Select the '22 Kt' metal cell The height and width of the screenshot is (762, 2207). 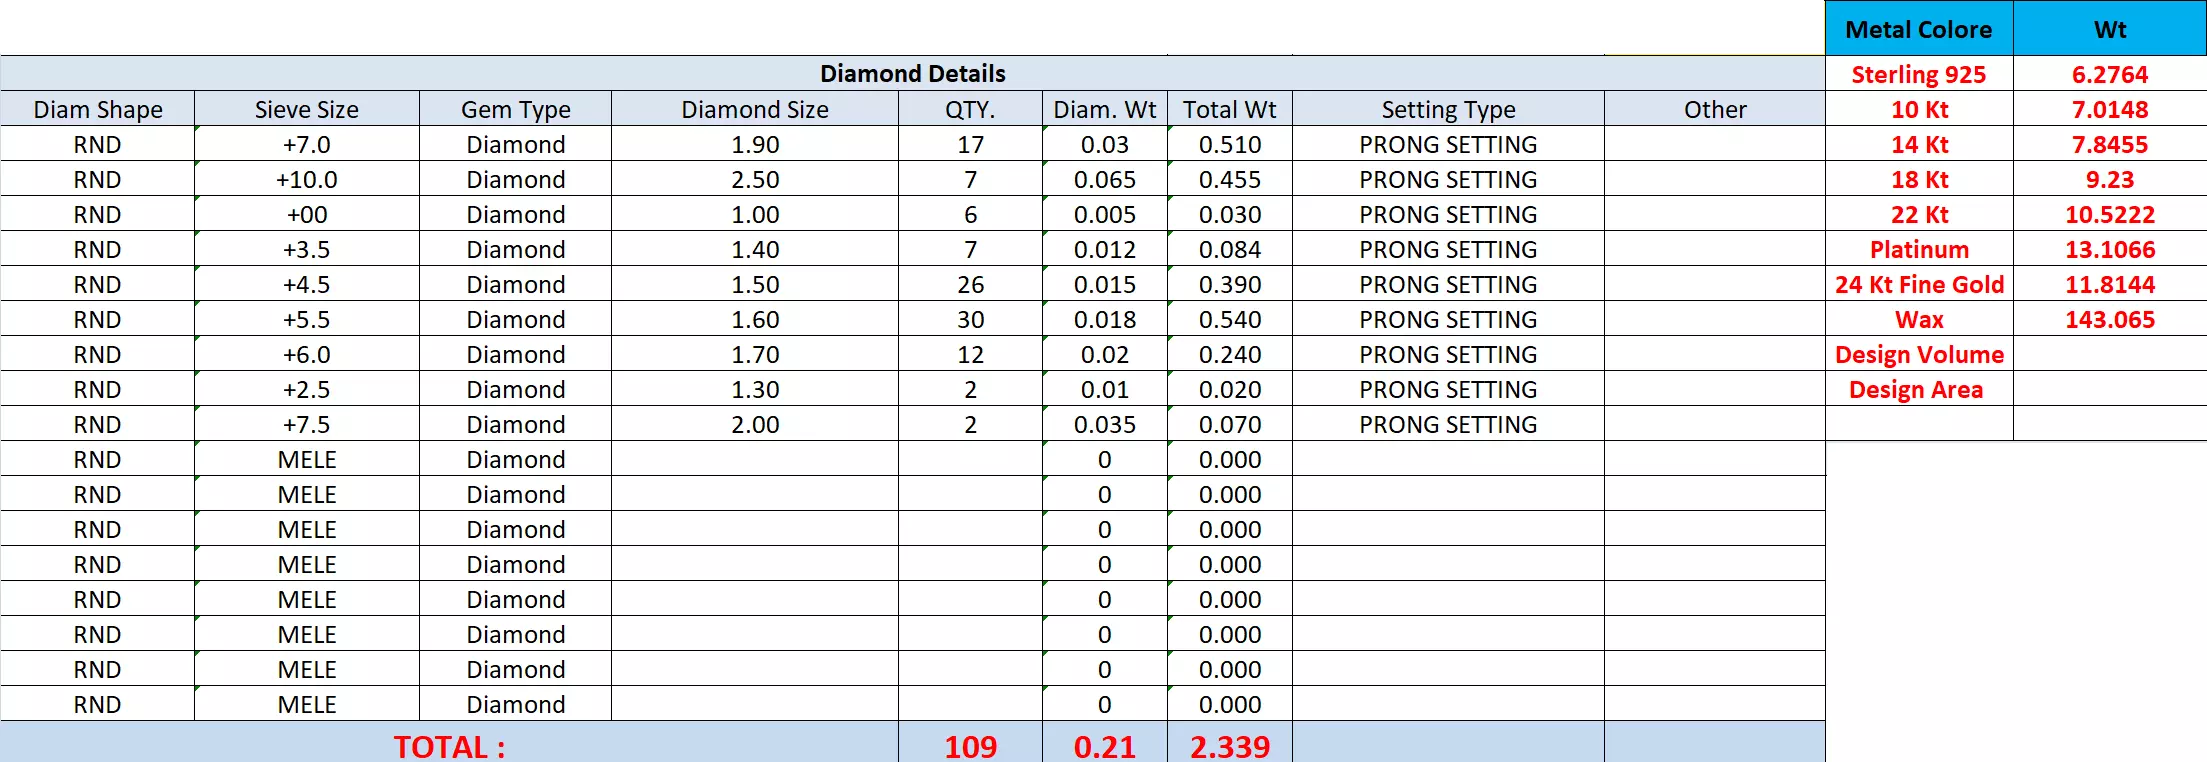point(1919,214)
